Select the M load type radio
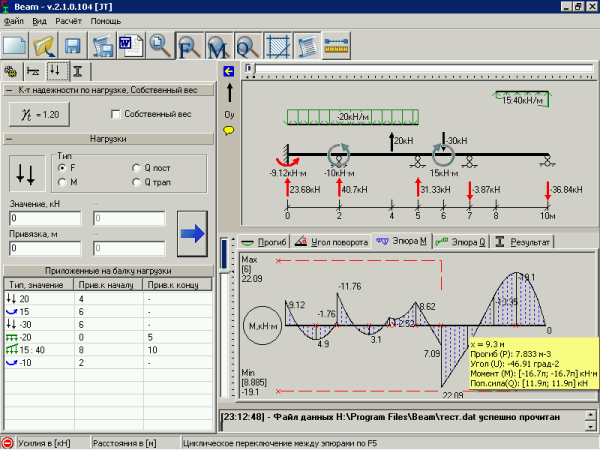Image resolution: width=600 pixels, height=450 pixels. click(62, 182)
